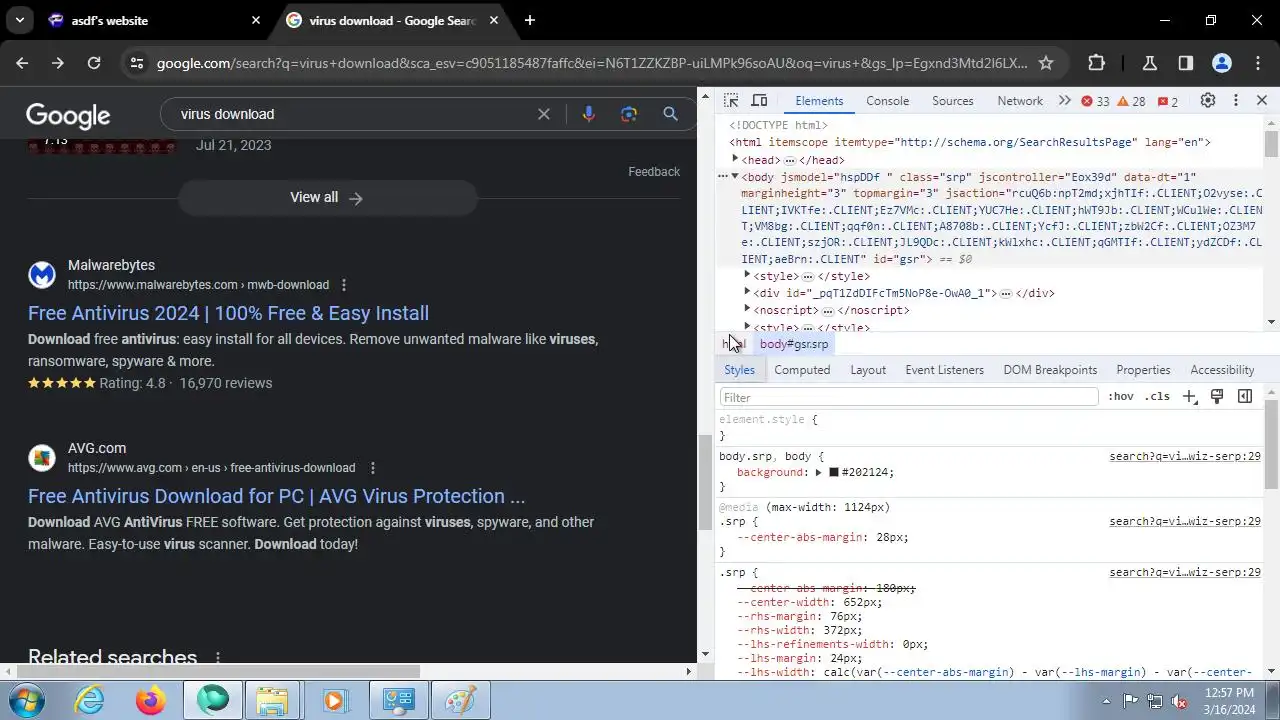
Task: Expand the first style node under body
Action: coord(747,275)
